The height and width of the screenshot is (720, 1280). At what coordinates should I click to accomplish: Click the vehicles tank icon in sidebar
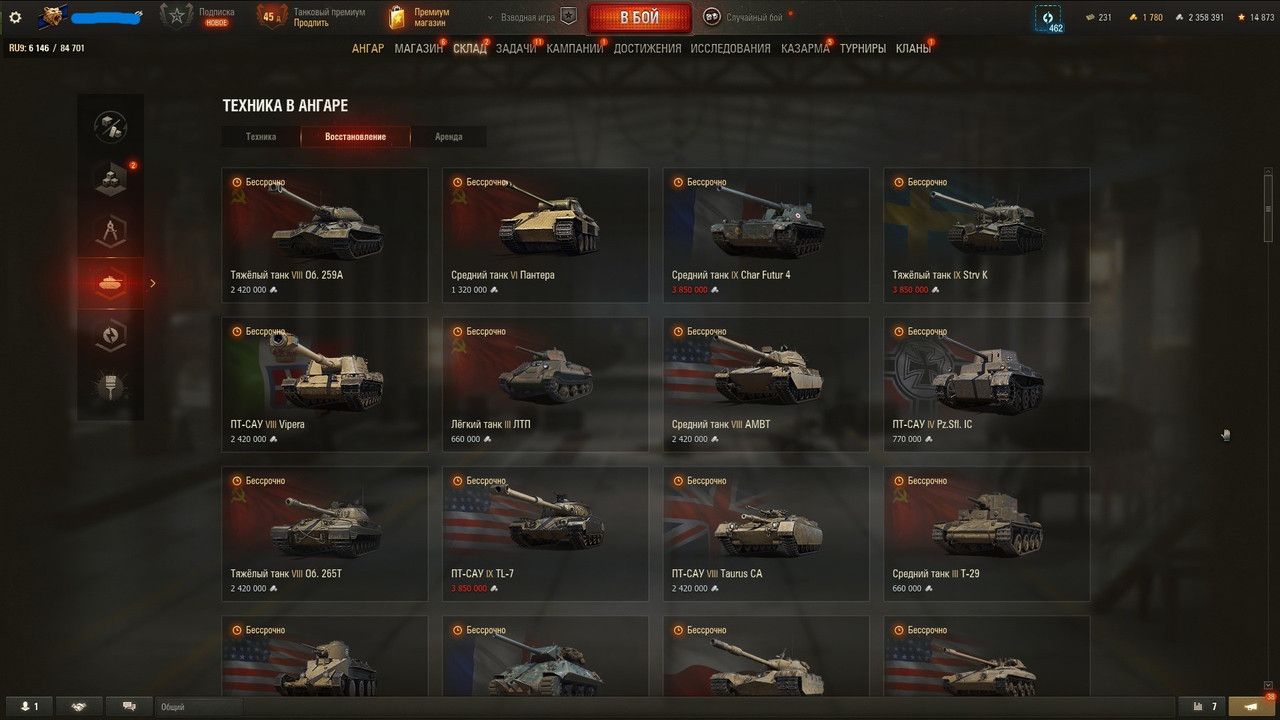tap(111, 284)
